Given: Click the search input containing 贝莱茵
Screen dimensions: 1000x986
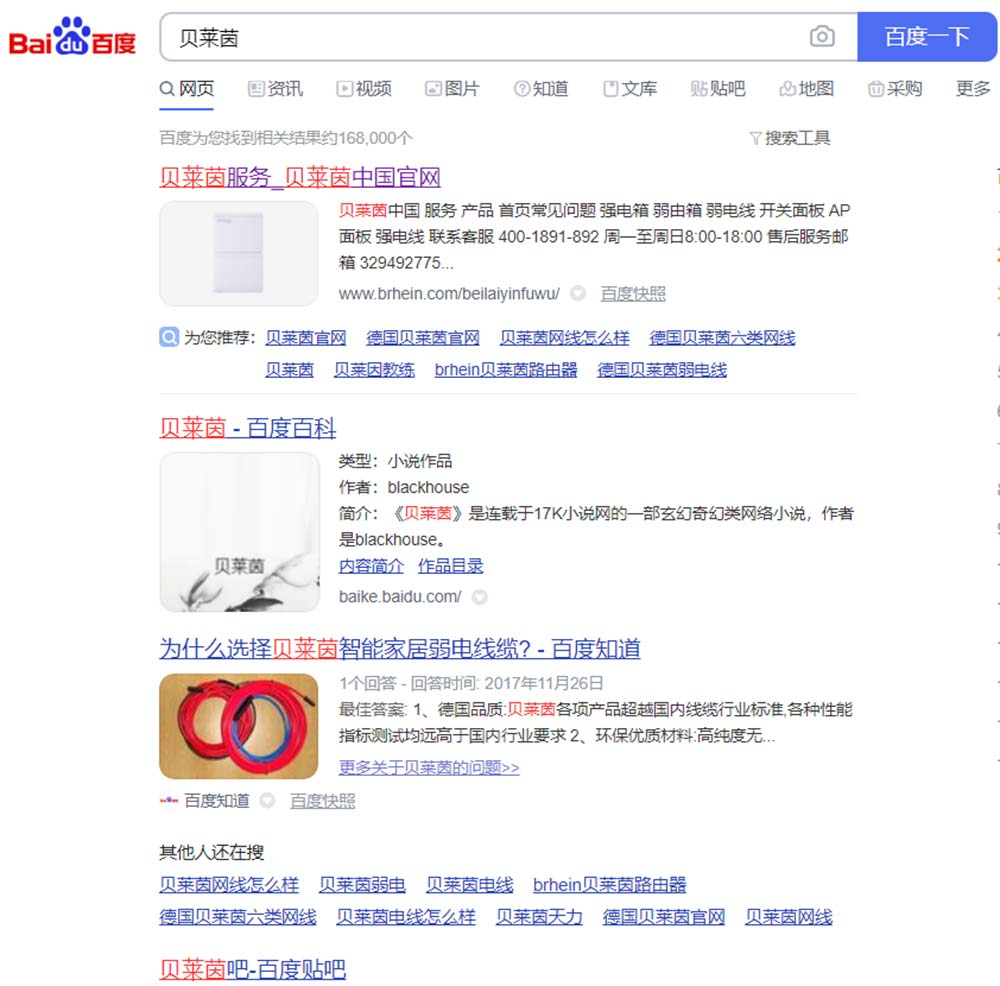Looking at the screenshot, I should click(485, 37).
